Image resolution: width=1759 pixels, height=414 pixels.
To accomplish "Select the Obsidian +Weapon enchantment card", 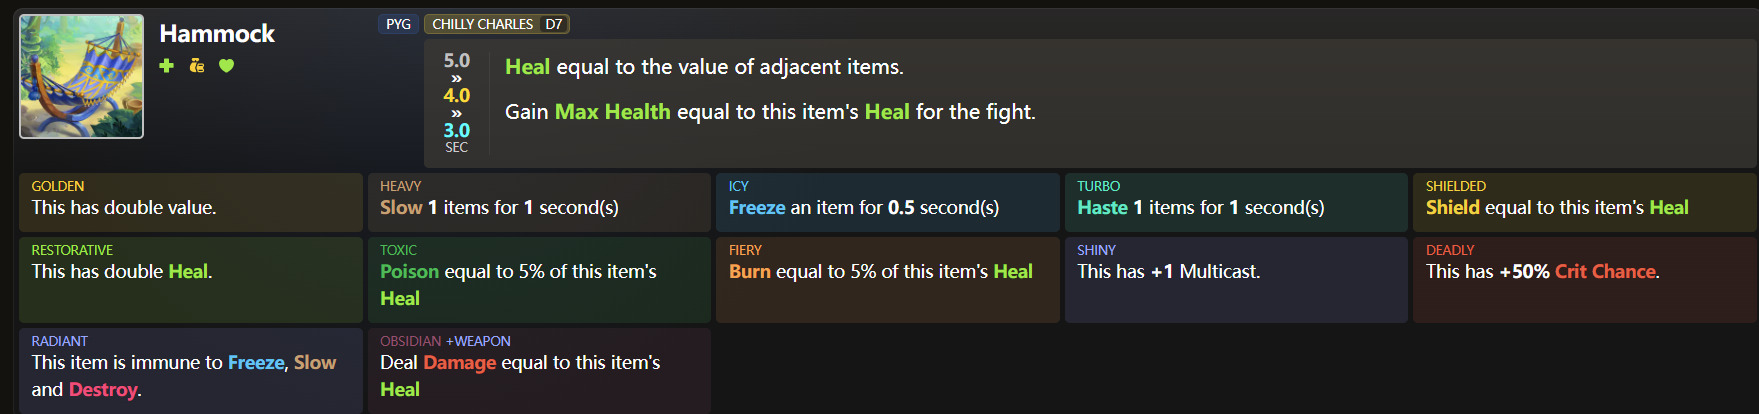I will click(539, 370).
